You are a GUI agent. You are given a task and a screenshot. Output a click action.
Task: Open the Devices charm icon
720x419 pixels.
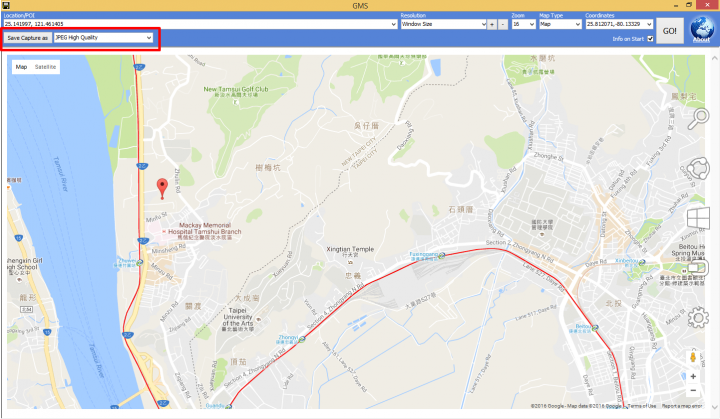(x=698, y=267)
